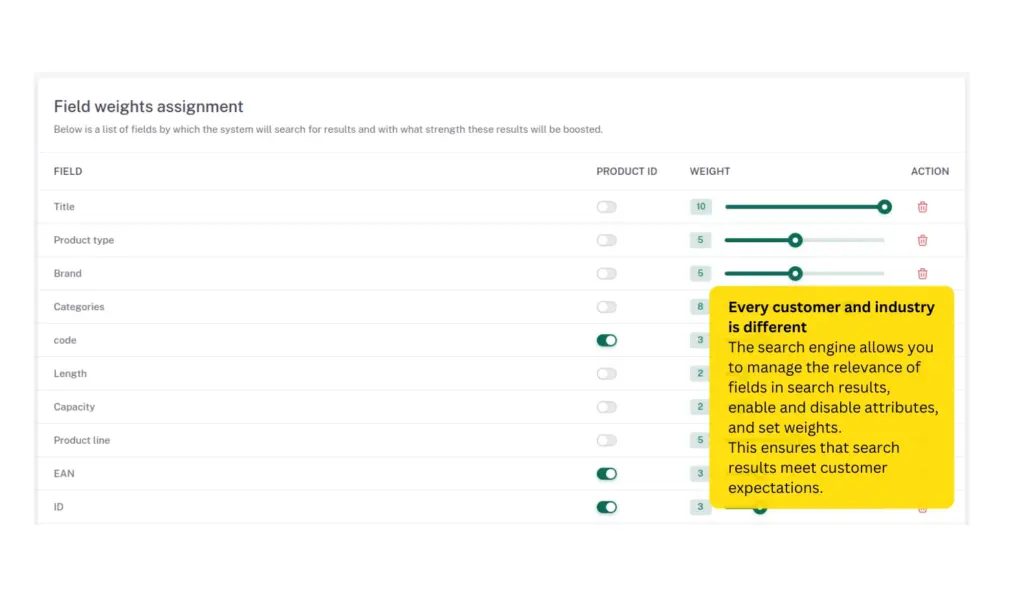Turn off Product ID for EAN
The image size is (1024, 592).
pos(606,474)
